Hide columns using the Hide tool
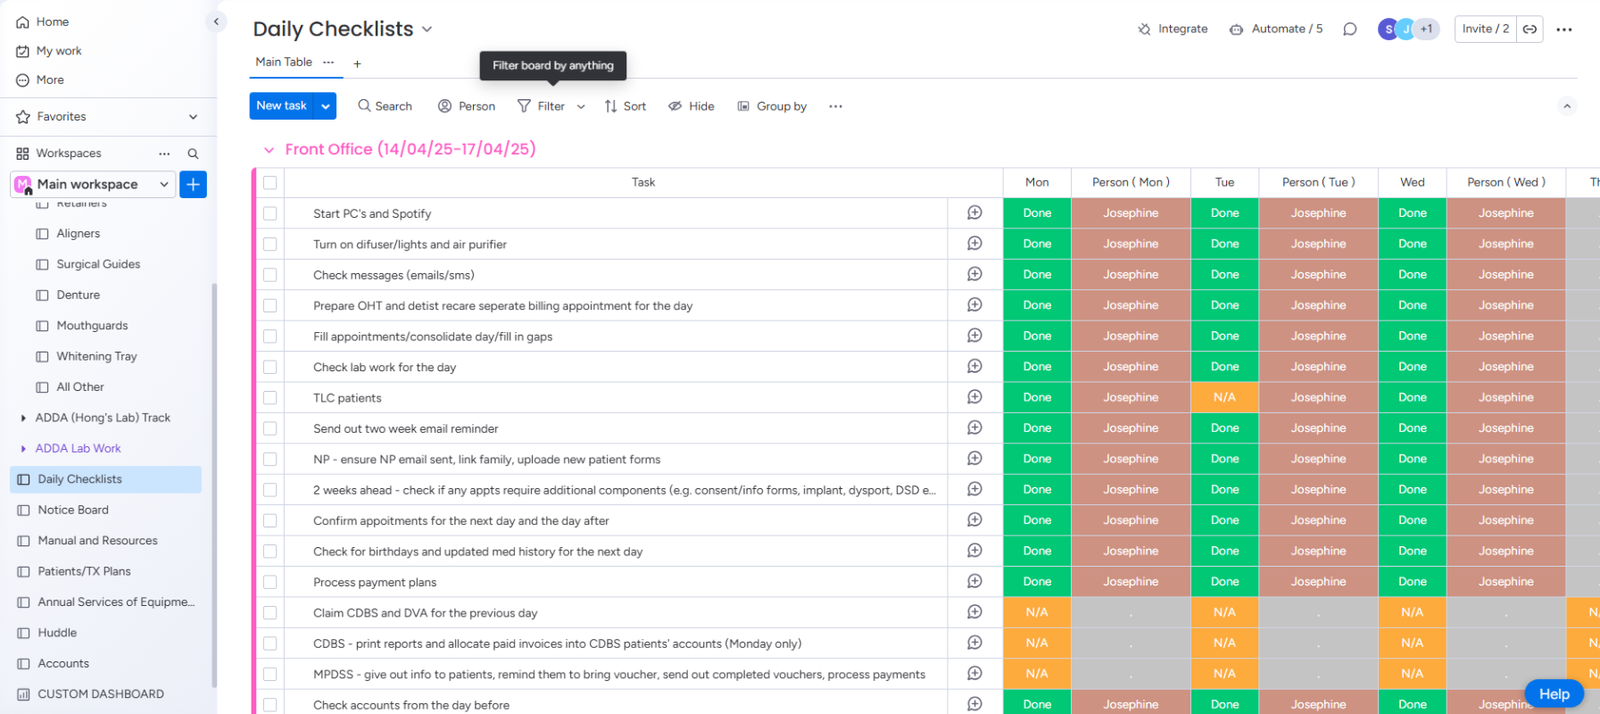Image resolution: width=1600 pixels, height=714 pixels. [x=691, y=106]
